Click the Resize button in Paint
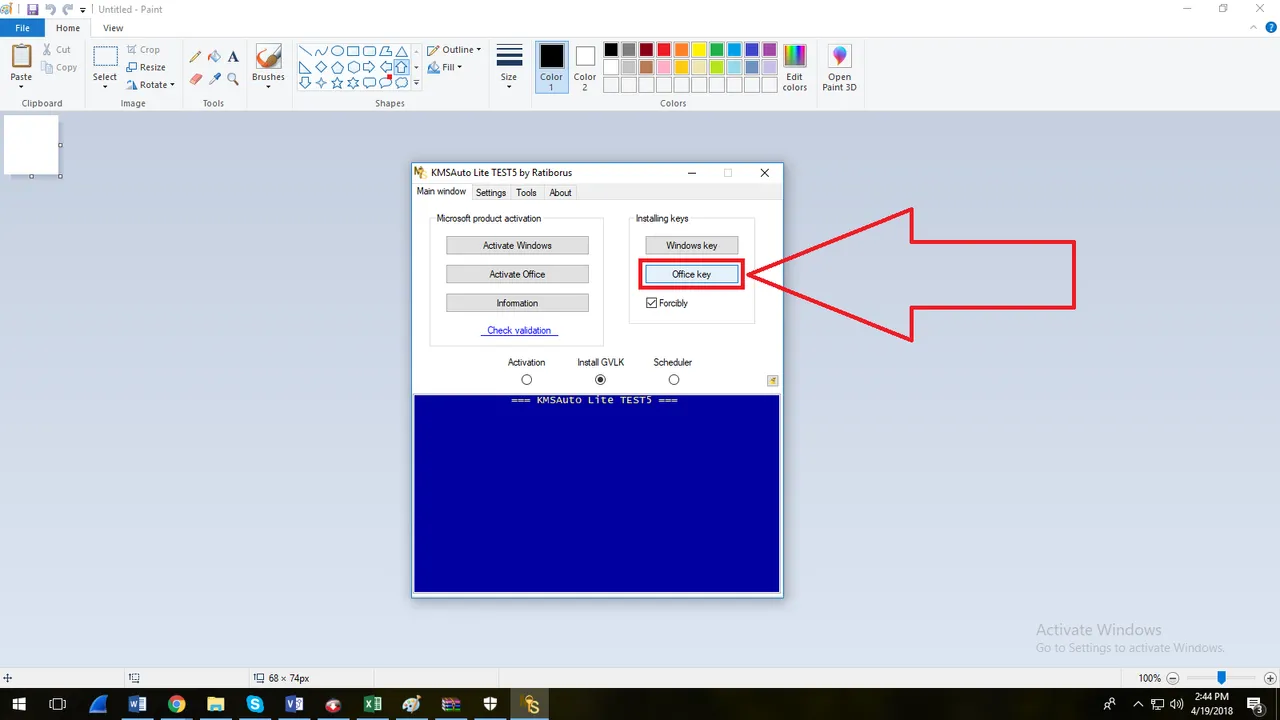Screen dimensions: 1280x720 pyautogui.click(x=146, y=67)
